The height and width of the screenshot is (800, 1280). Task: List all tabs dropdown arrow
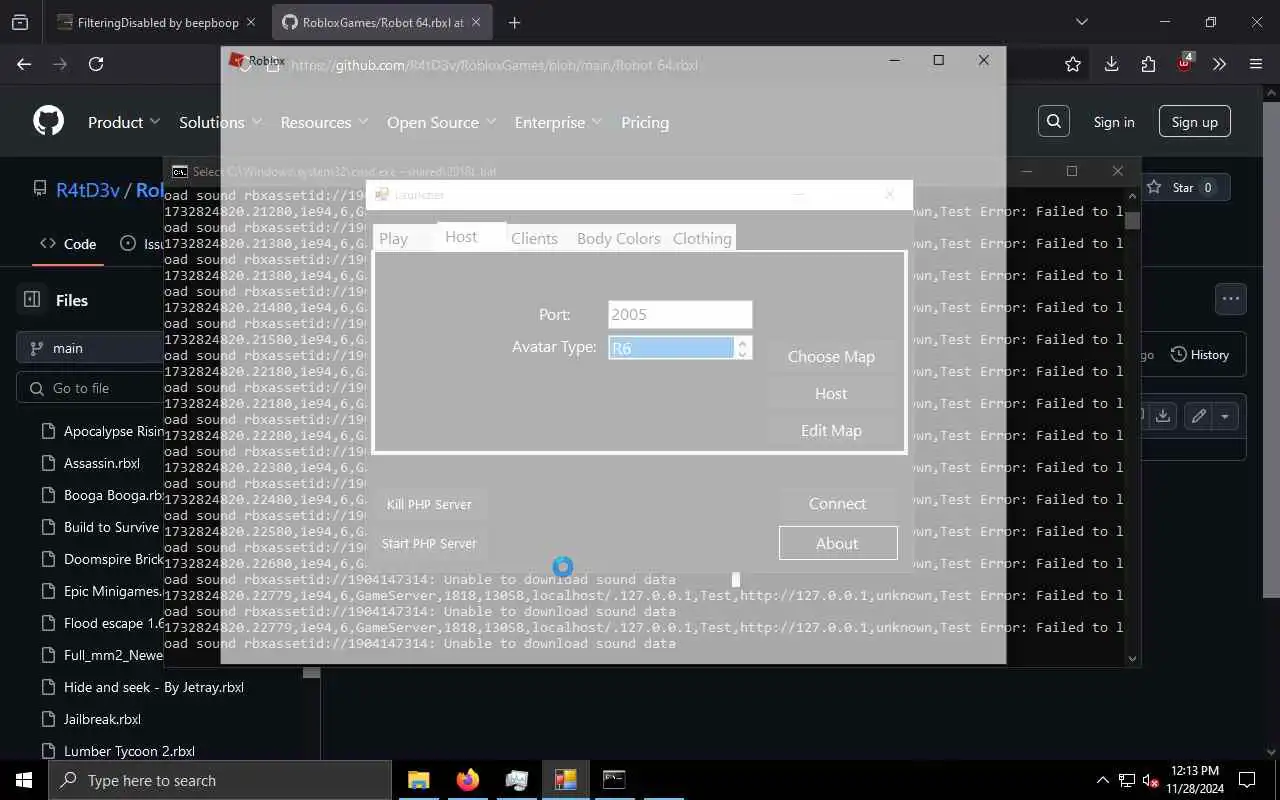click(x=1081, y=22)
